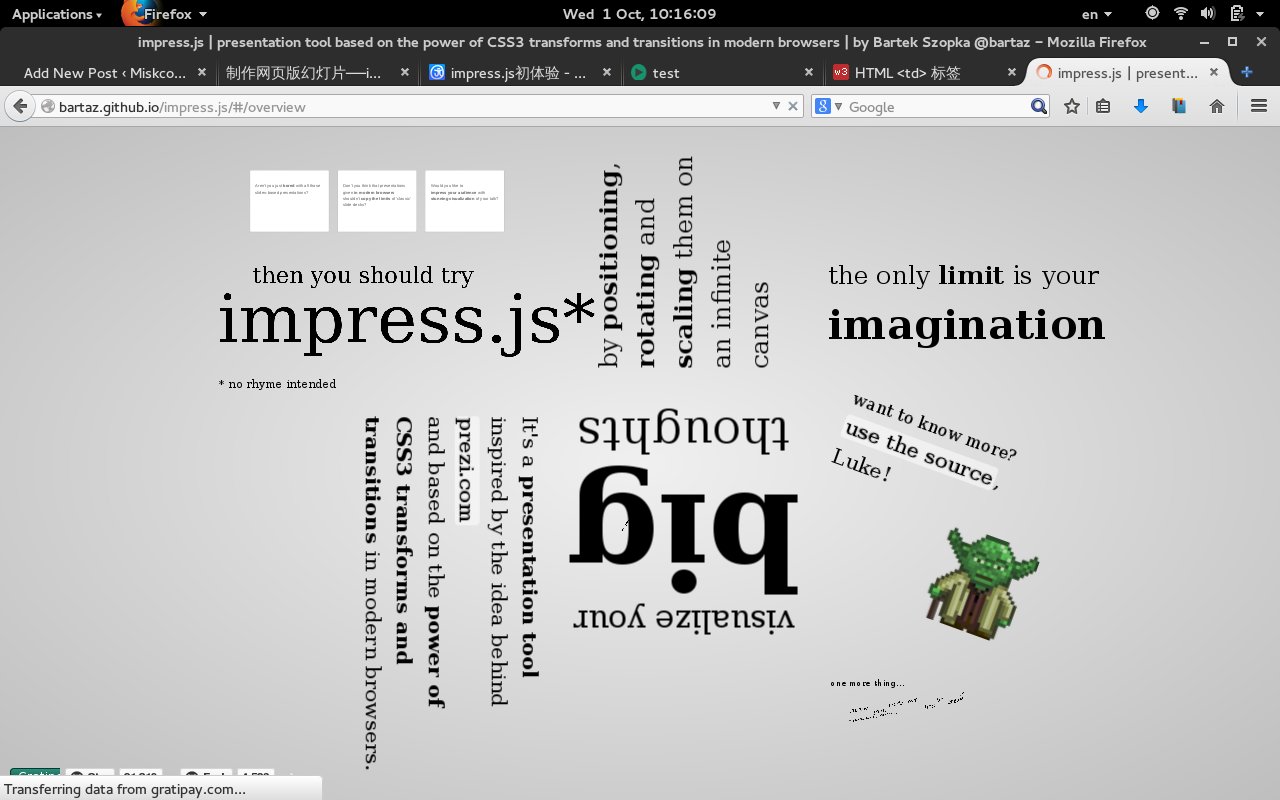Open the Firefox hamburger menu
This screenshot has height=800, width=1280.
coord(1259,106)
